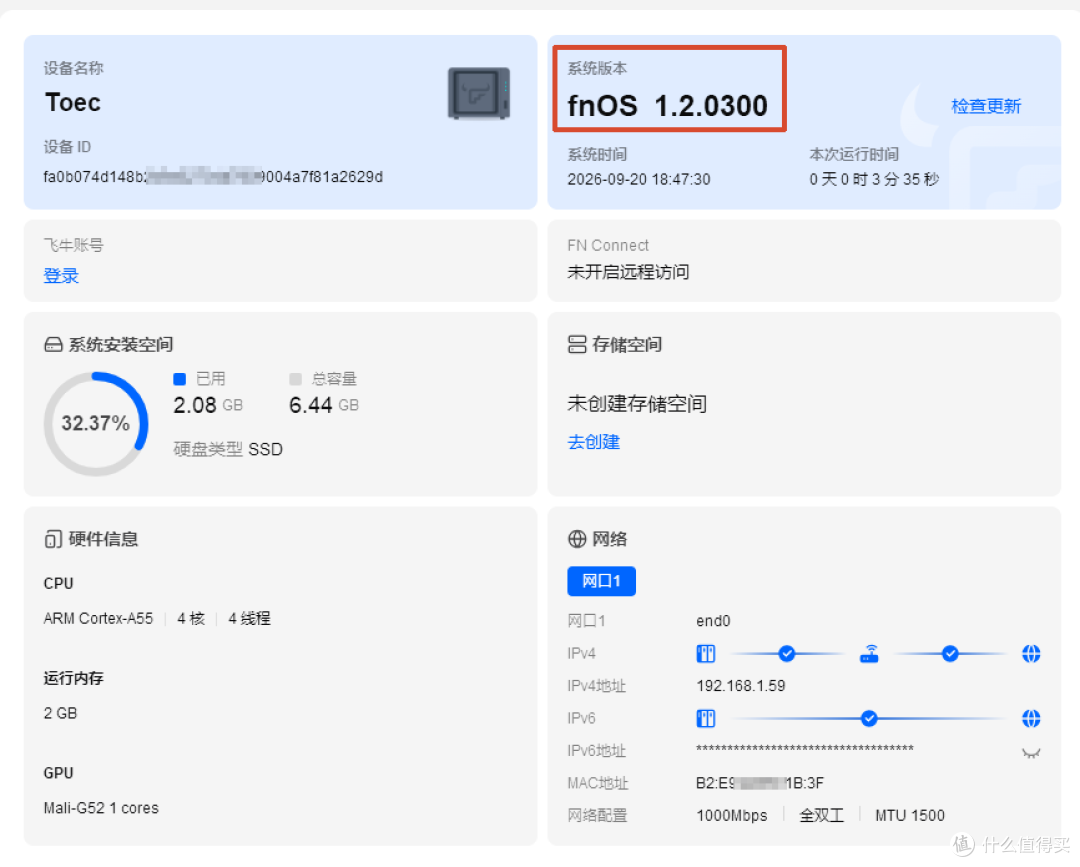Click the IPv4 address 192.168.1.59

point(740,686)
